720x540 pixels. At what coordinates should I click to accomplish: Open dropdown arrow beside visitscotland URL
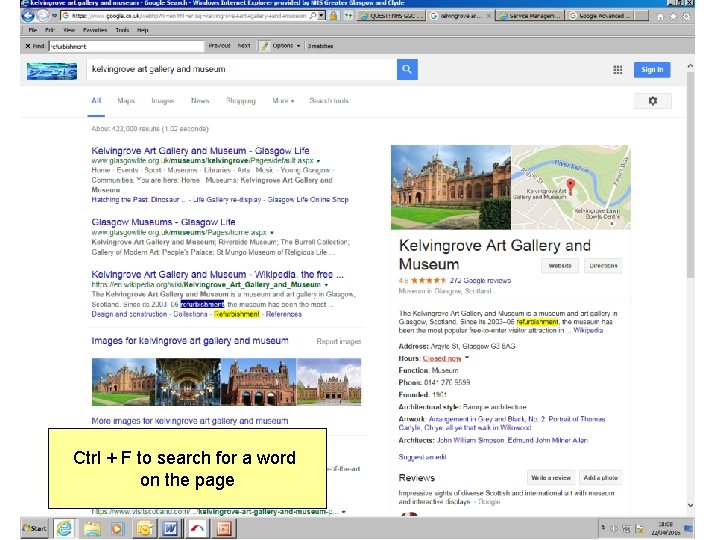[x=343, y=512]
